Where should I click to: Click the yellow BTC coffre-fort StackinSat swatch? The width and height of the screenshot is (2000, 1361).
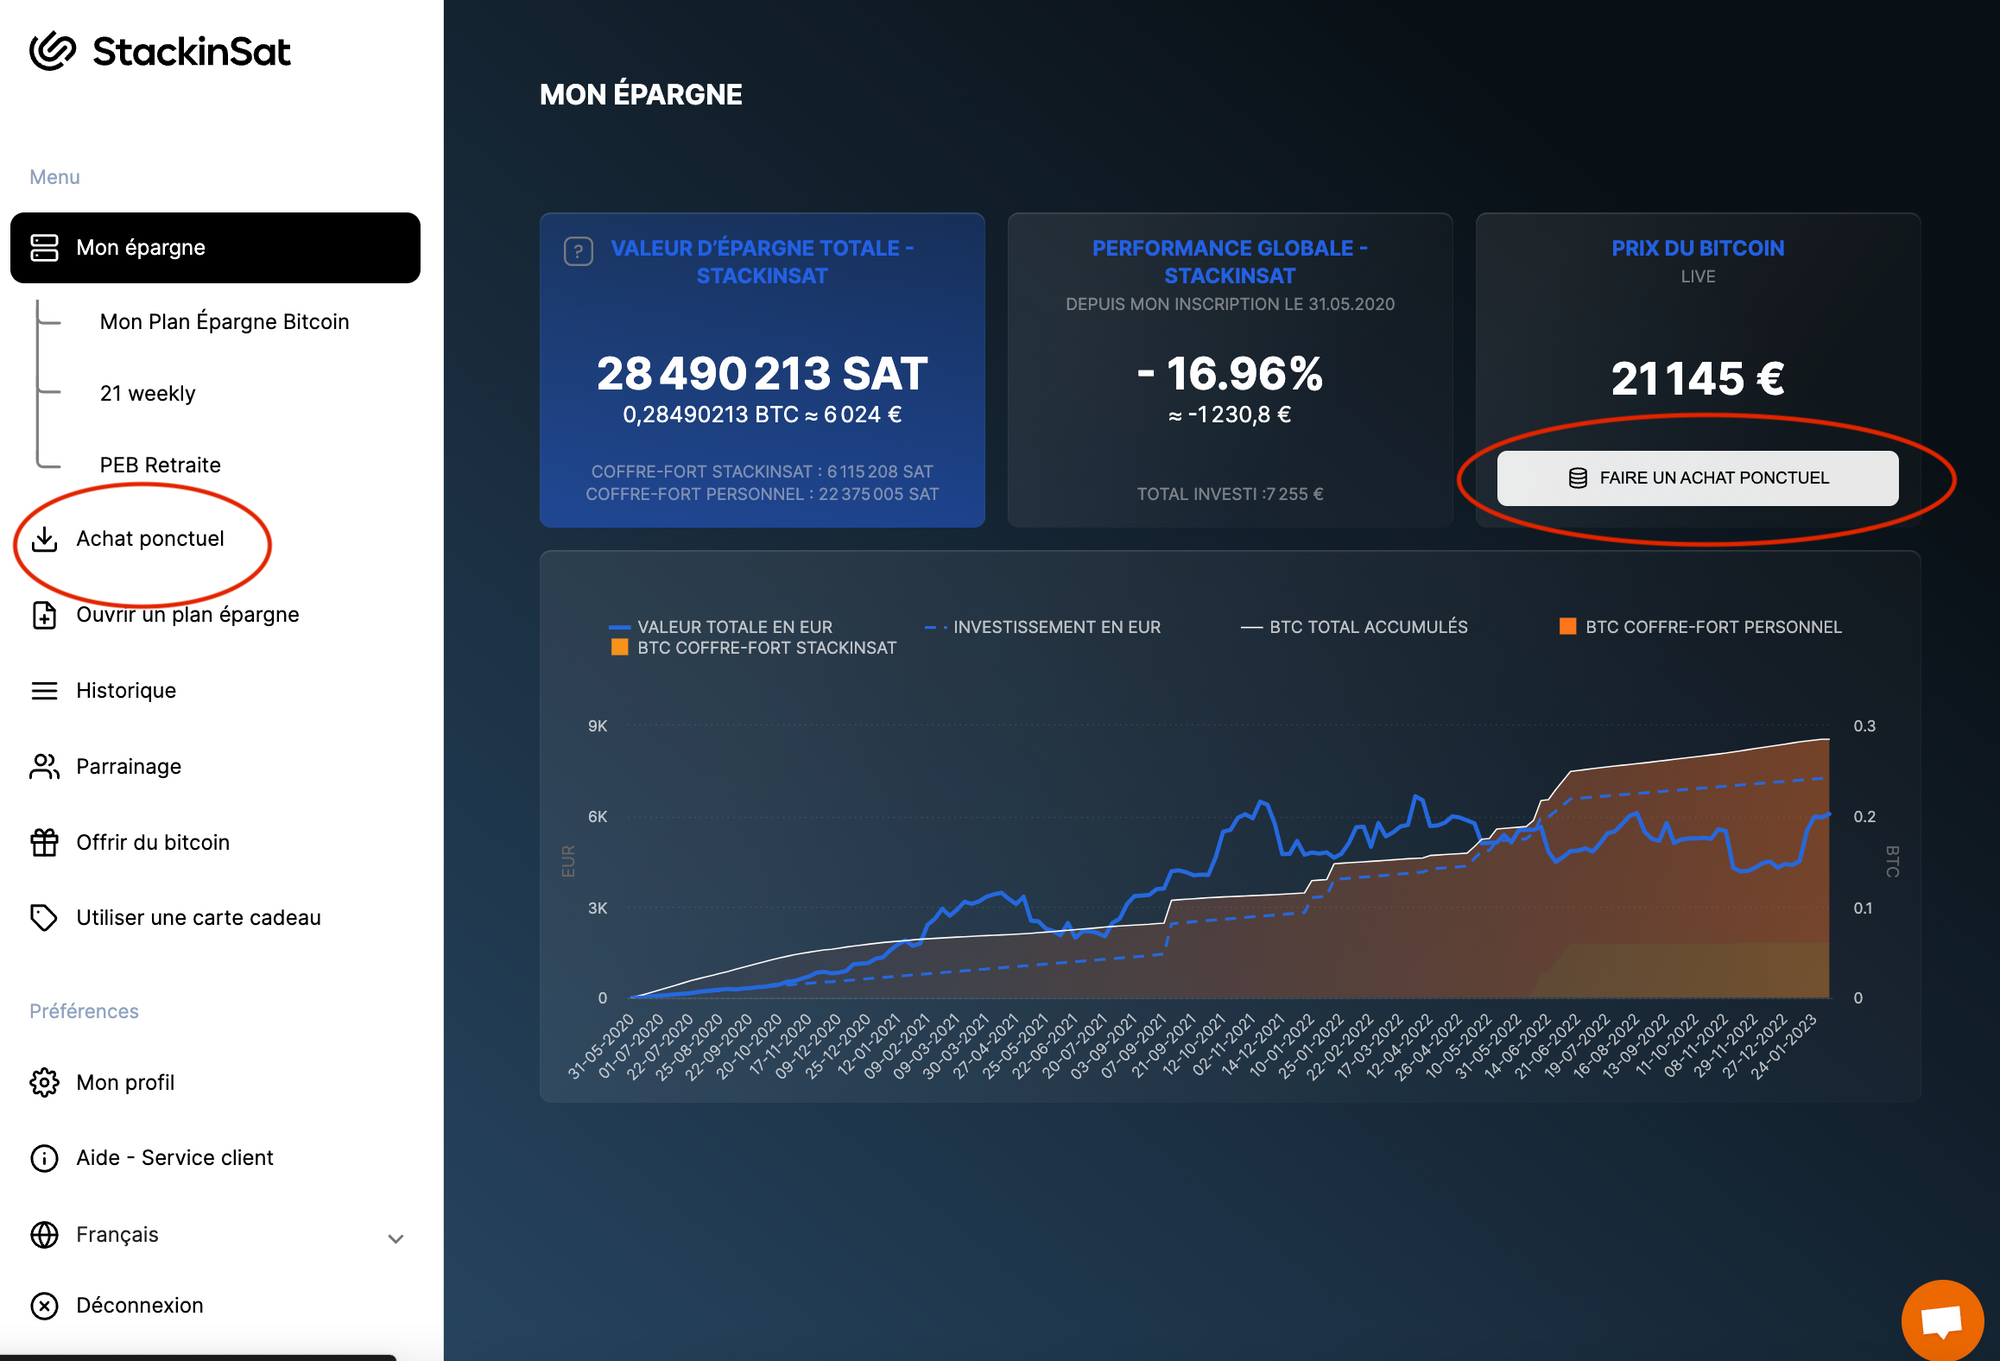[620, 647]
